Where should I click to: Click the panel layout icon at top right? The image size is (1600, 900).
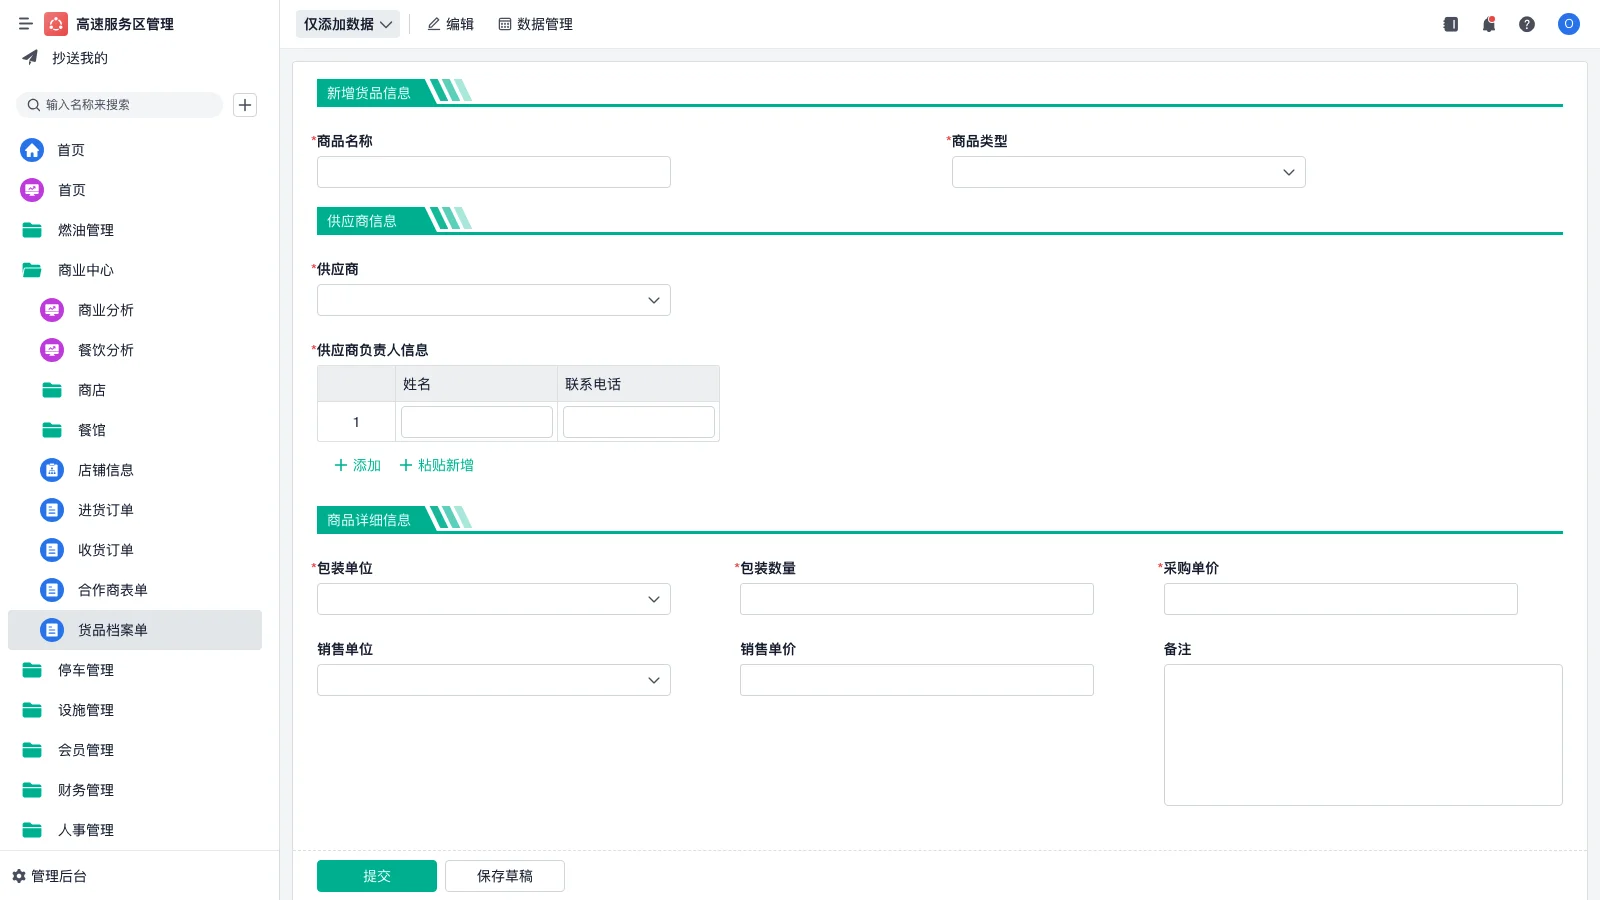[x=1450, y=24]
